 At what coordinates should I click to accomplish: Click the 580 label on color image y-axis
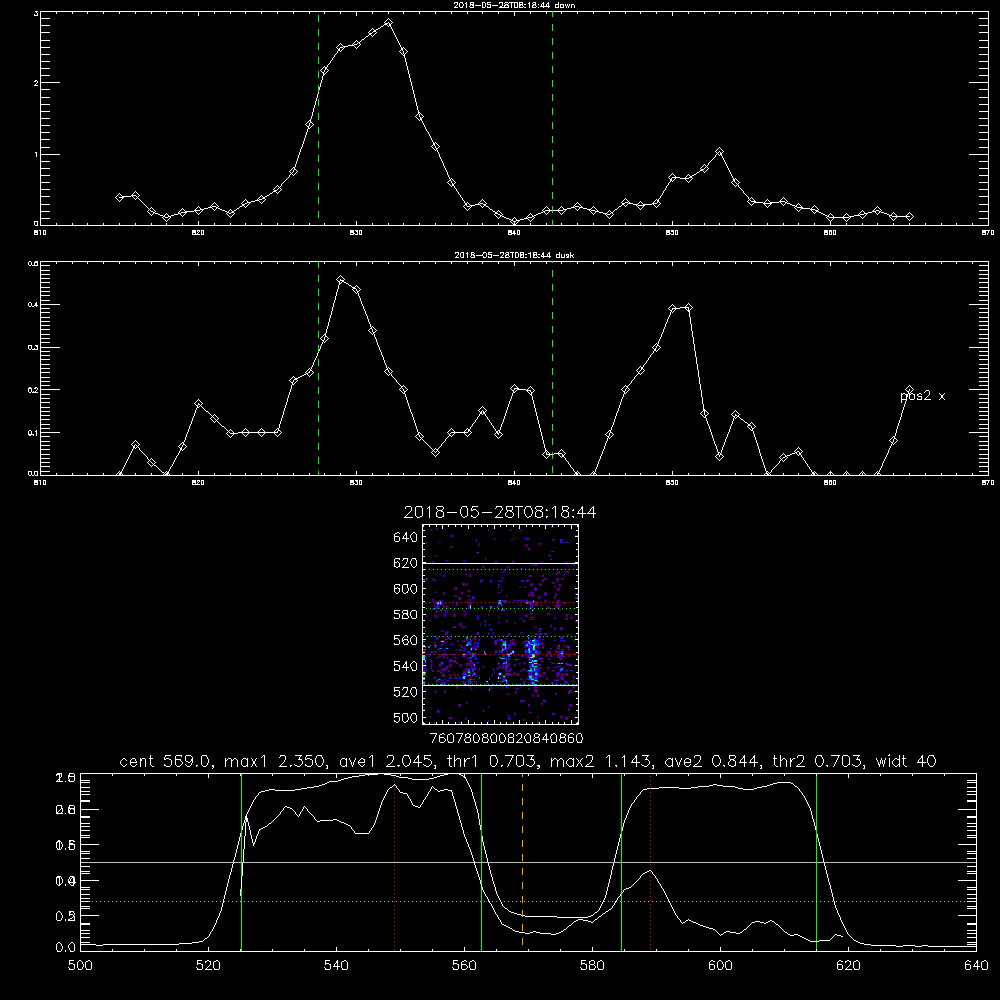coord(406,615)
